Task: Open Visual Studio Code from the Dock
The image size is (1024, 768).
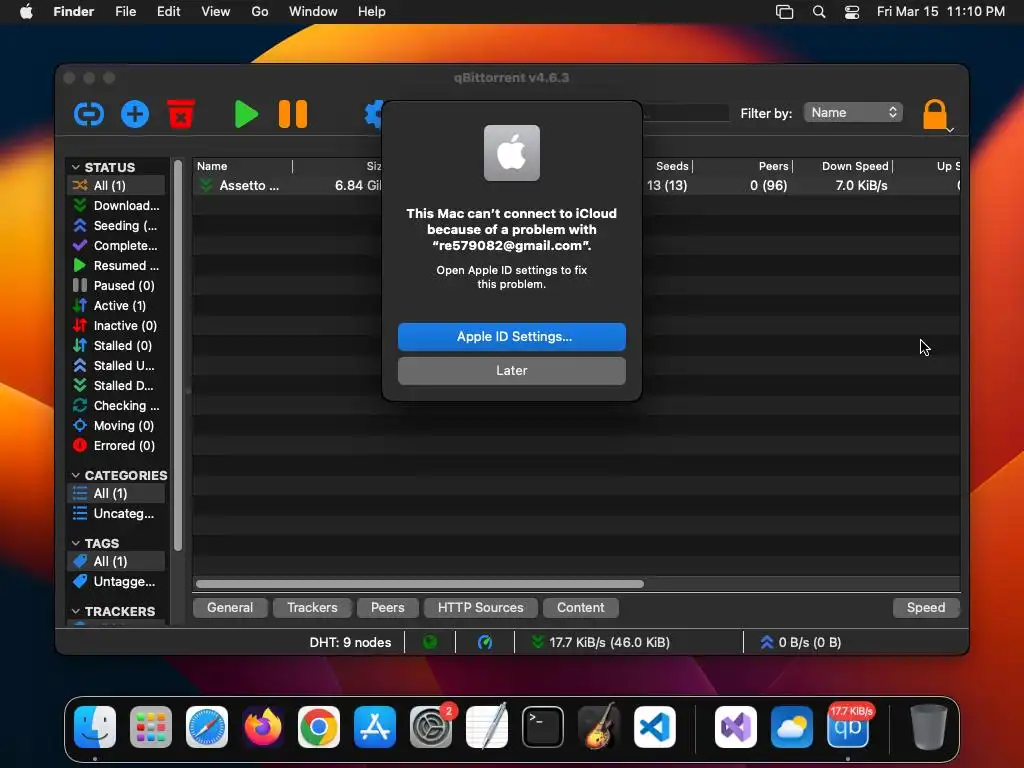Action: click(x=654, y=727)
